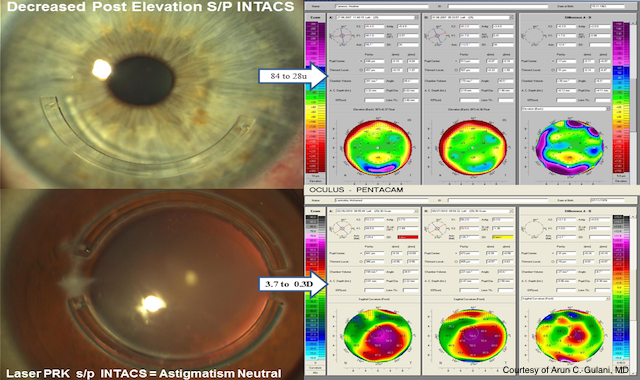Screen dimensions: 640x380
Task: Click the Pupil Center pachy field of upper exam A
Action: 374,61
